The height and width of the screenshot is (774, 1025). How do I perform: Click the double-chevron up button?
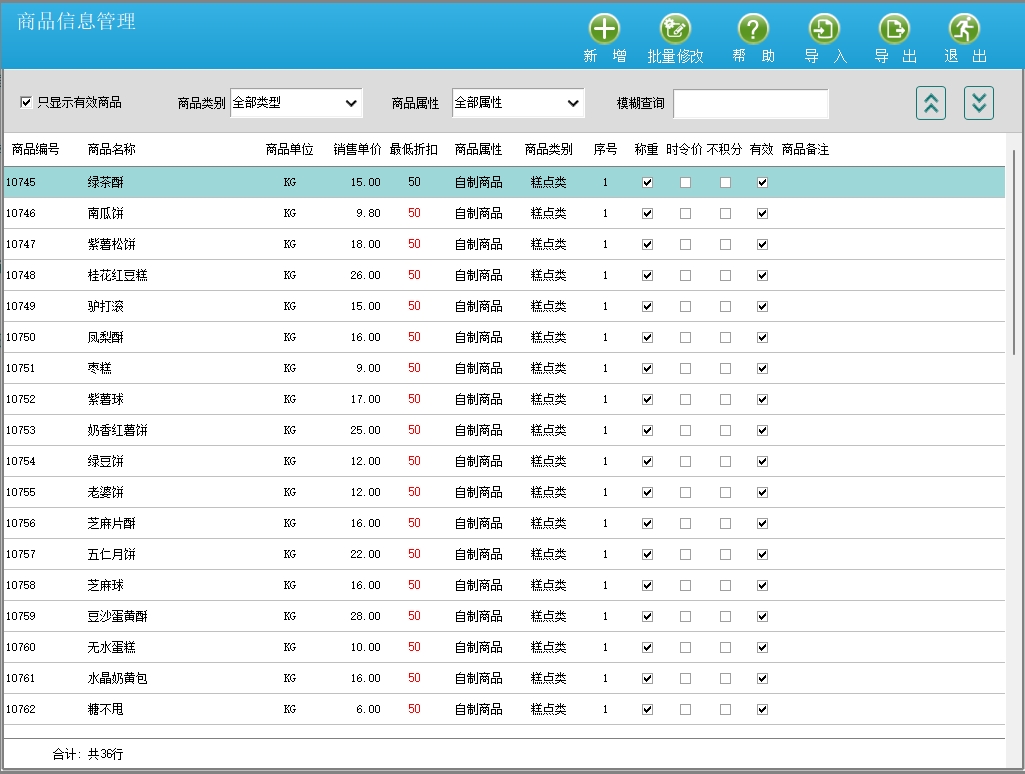[x=930, y=103]
